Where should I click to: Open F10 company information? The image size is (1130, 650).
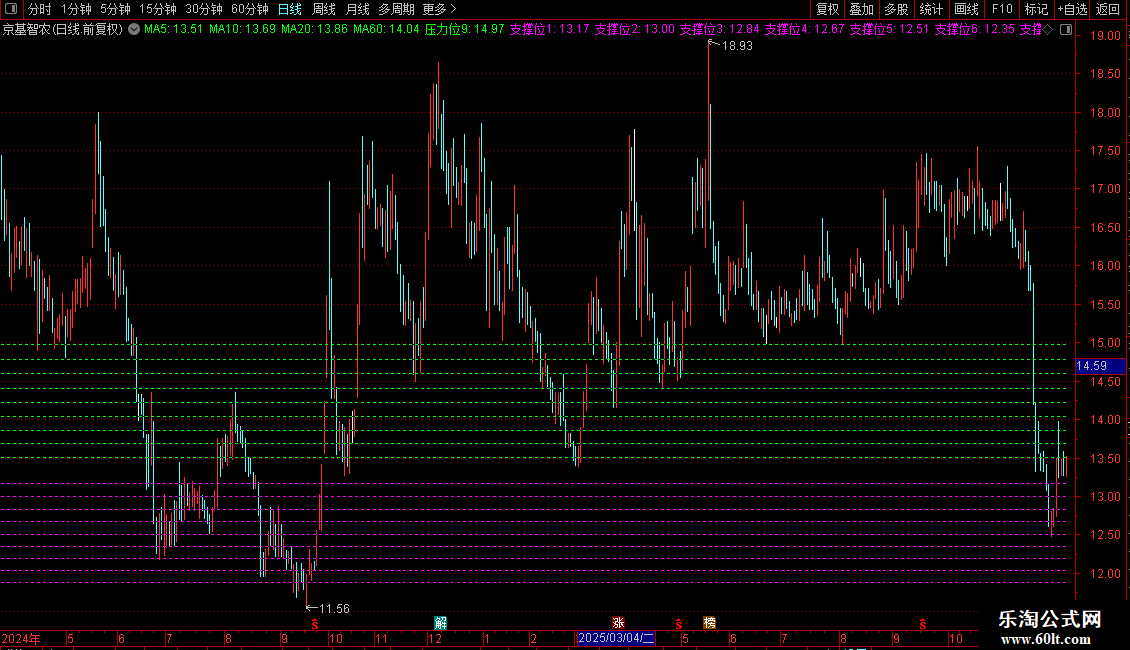1002,9
